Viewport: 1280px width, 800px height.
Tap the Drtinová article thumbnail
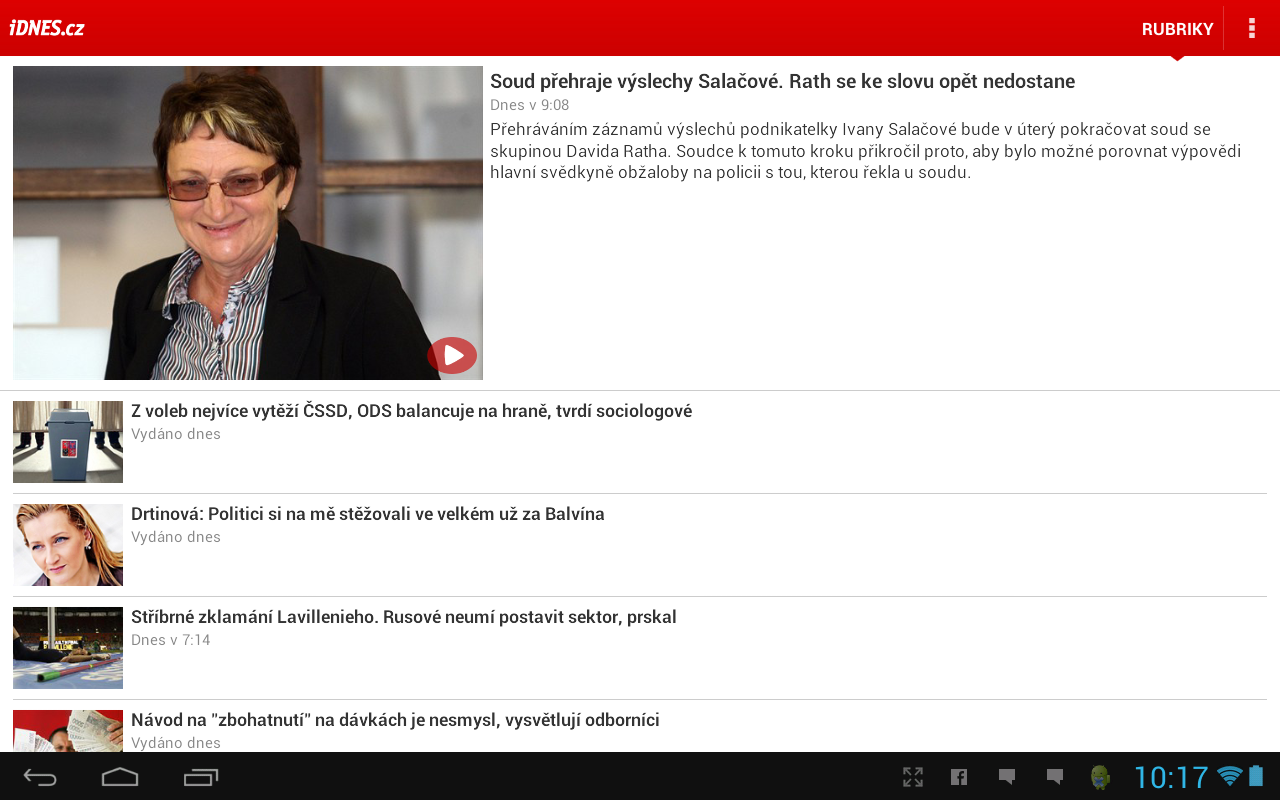tap(67, 545)
